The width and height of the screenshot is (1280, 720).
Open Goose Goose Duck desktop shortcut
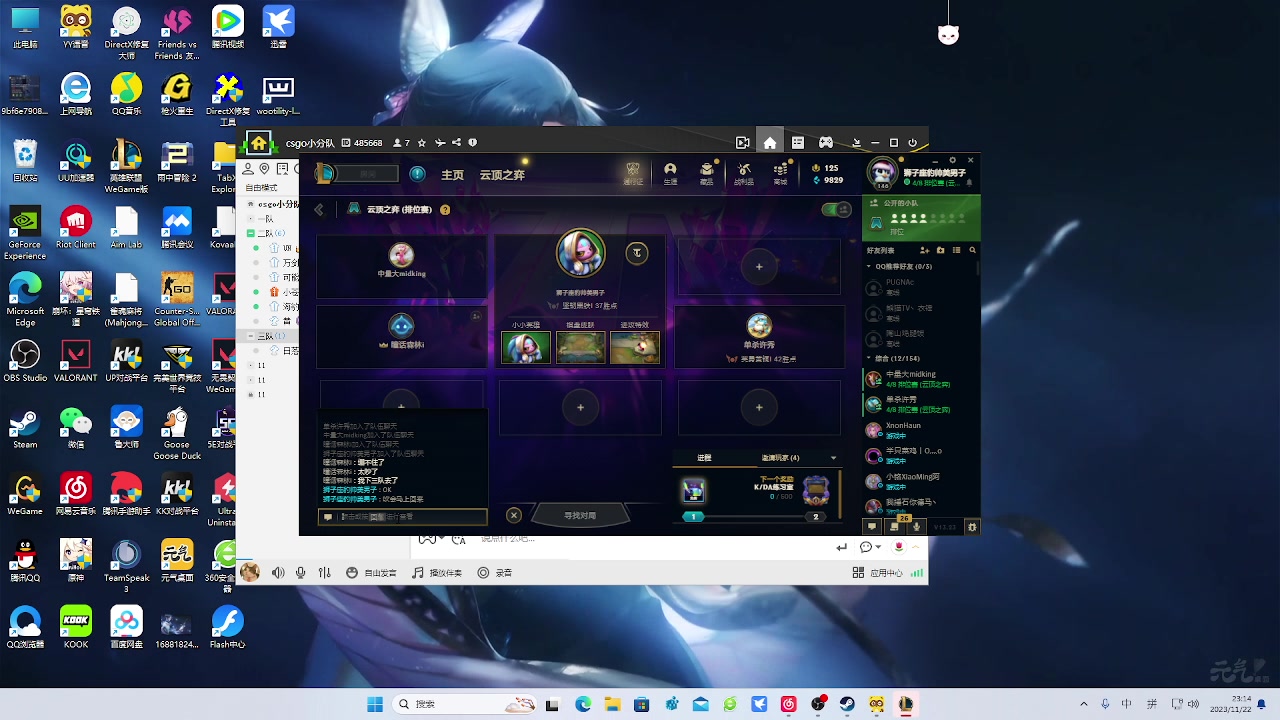pos(177,433)
